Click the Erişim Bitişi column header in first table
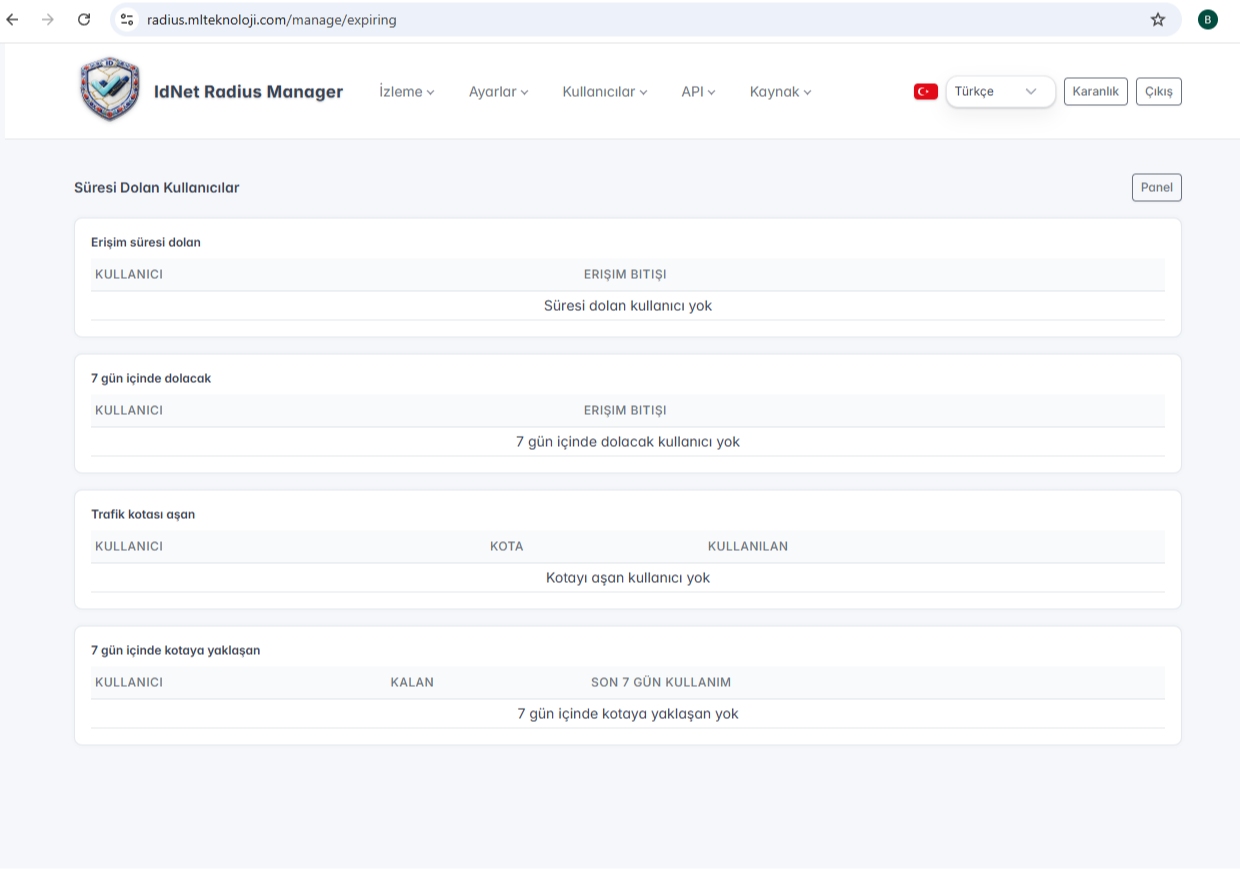The image size is (1240, 869). (625, 274)
